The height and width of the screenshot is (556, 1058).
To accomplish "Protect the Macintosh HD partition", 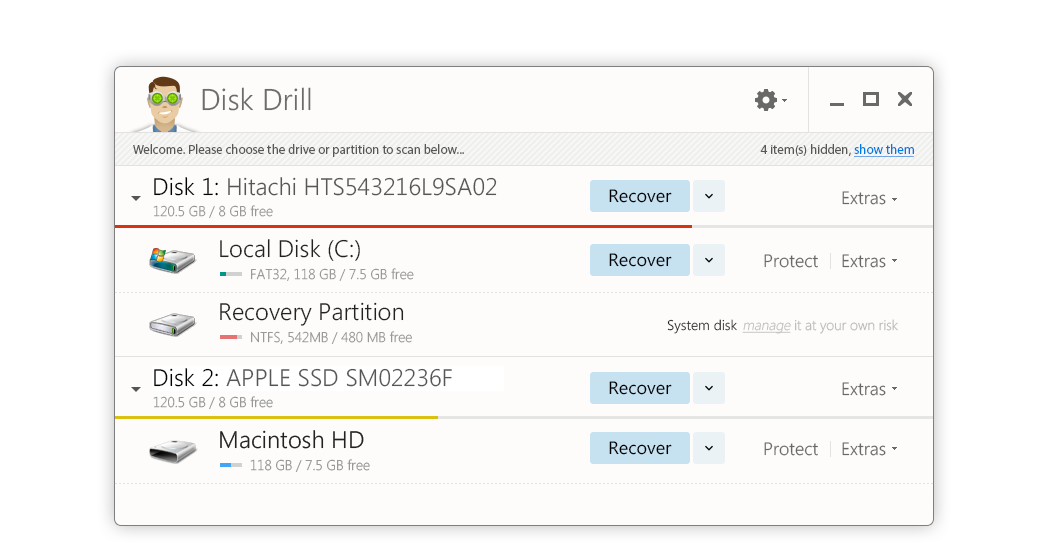I will pos(790,449).
